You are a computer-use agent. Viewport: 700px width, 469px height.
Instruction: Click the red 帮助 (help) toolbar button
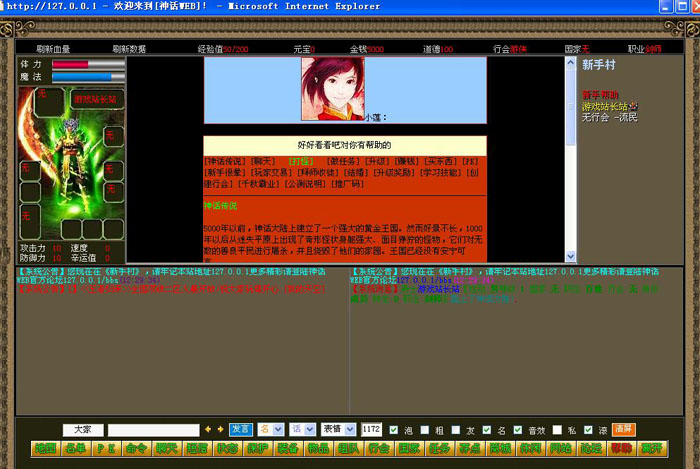pyautogui.click(x=622, y=449)
